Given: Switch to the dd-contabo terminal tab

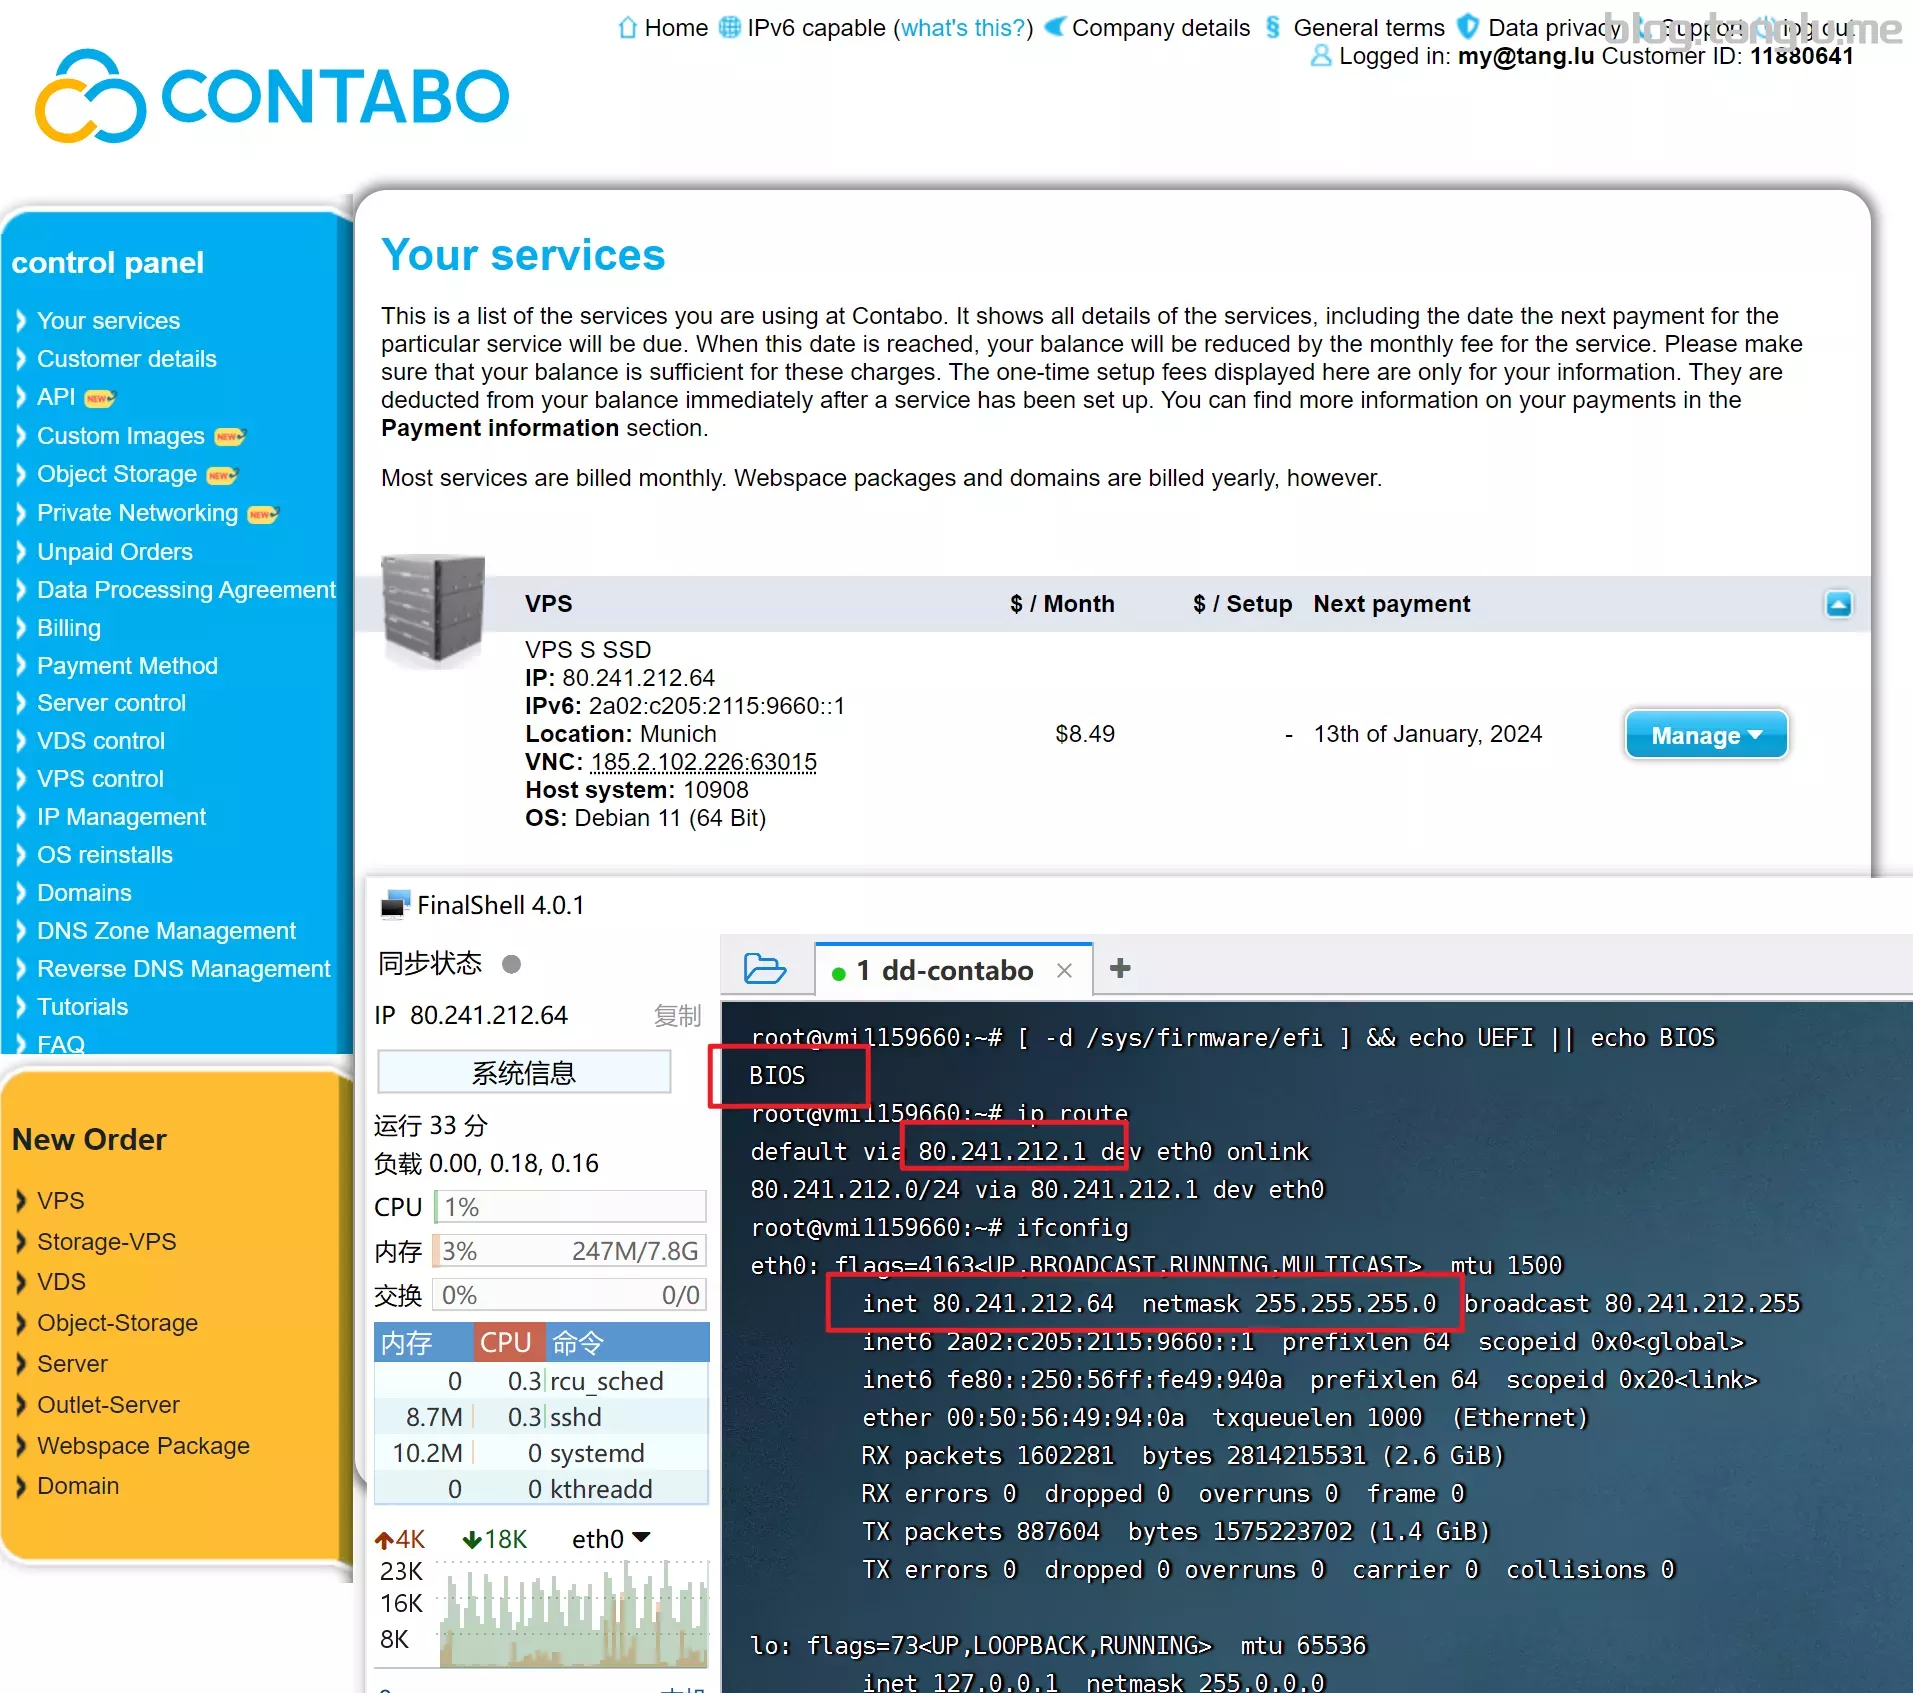Looking at the screenshot, I should [x=944, y=970].
